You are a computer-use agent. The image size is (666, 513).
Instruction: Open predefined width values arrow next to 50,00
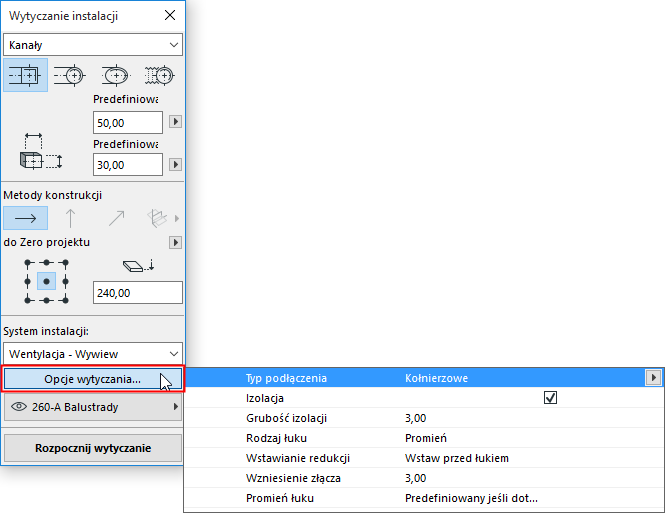click(x=175, y=122)
